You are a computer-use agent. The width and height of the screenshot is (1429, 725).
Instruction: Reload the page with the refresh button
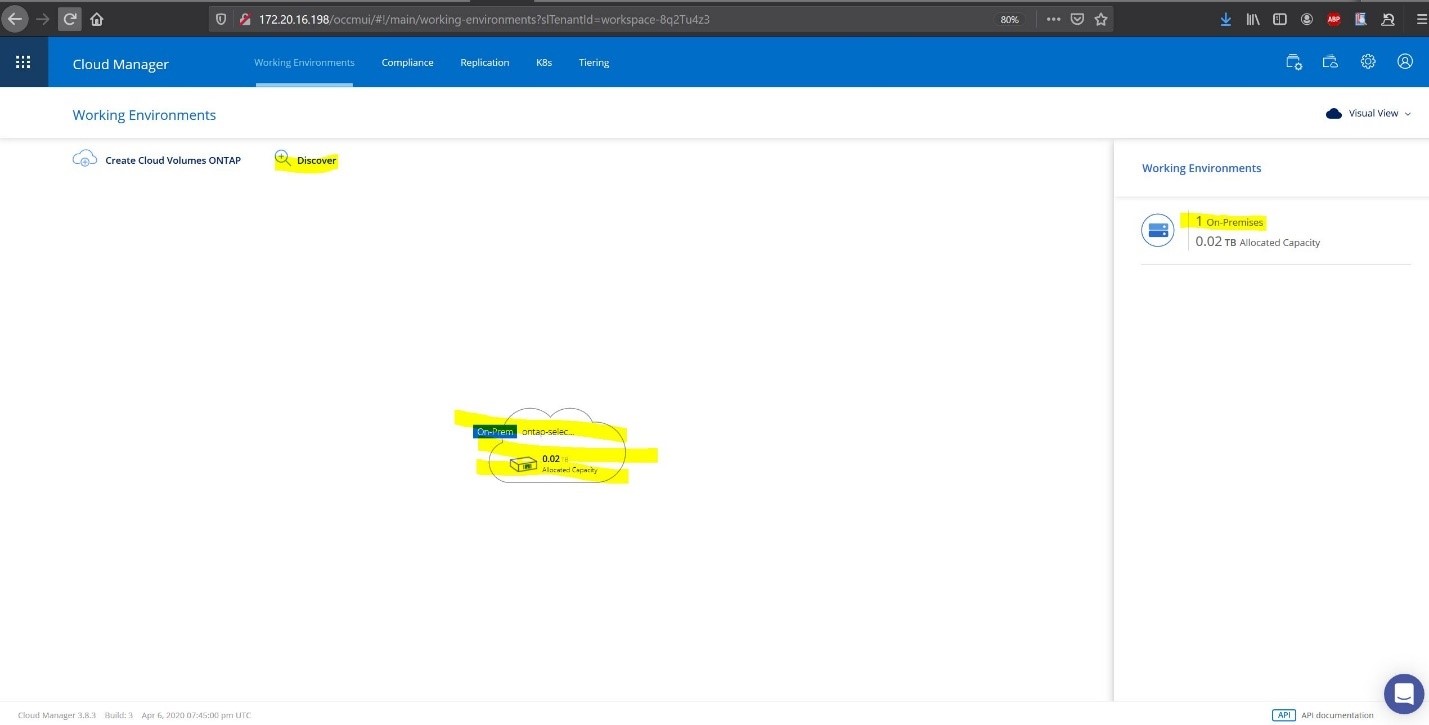69,19
